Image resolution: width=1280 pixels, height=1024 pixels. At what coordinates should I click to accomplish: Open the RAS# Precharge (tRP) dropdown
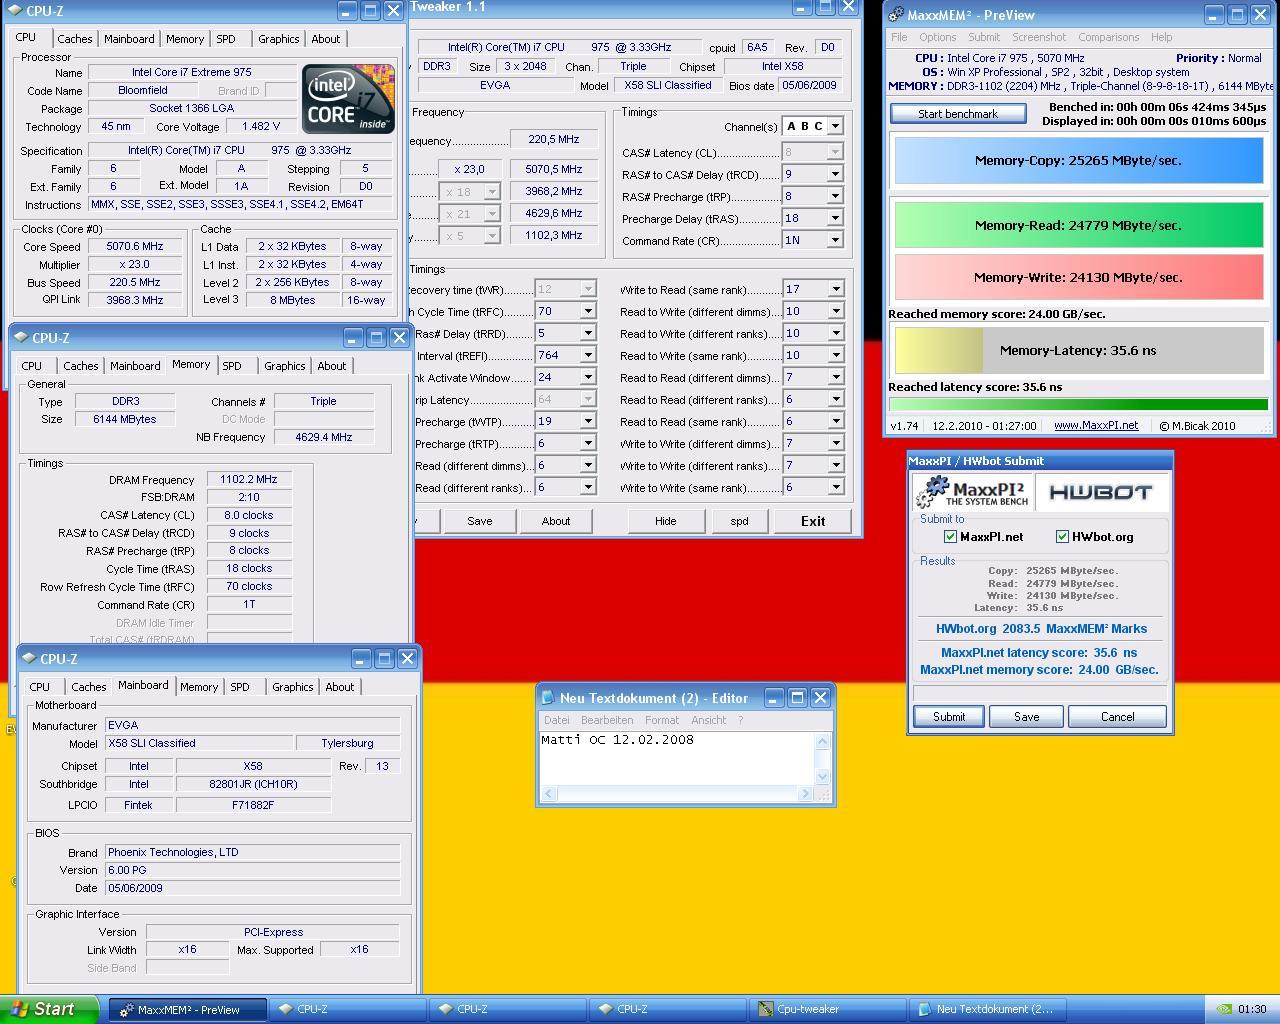835,196
